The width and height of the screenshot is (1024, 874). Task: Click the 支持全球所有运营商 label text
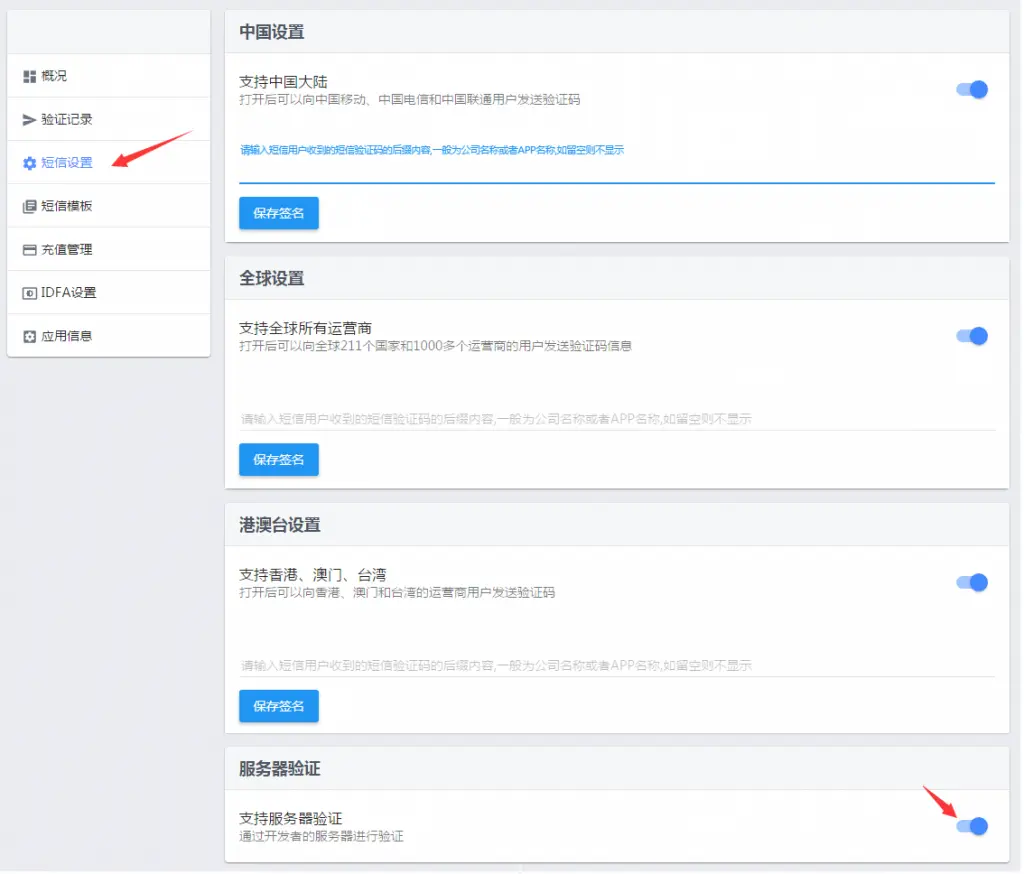tap(305, 328)
